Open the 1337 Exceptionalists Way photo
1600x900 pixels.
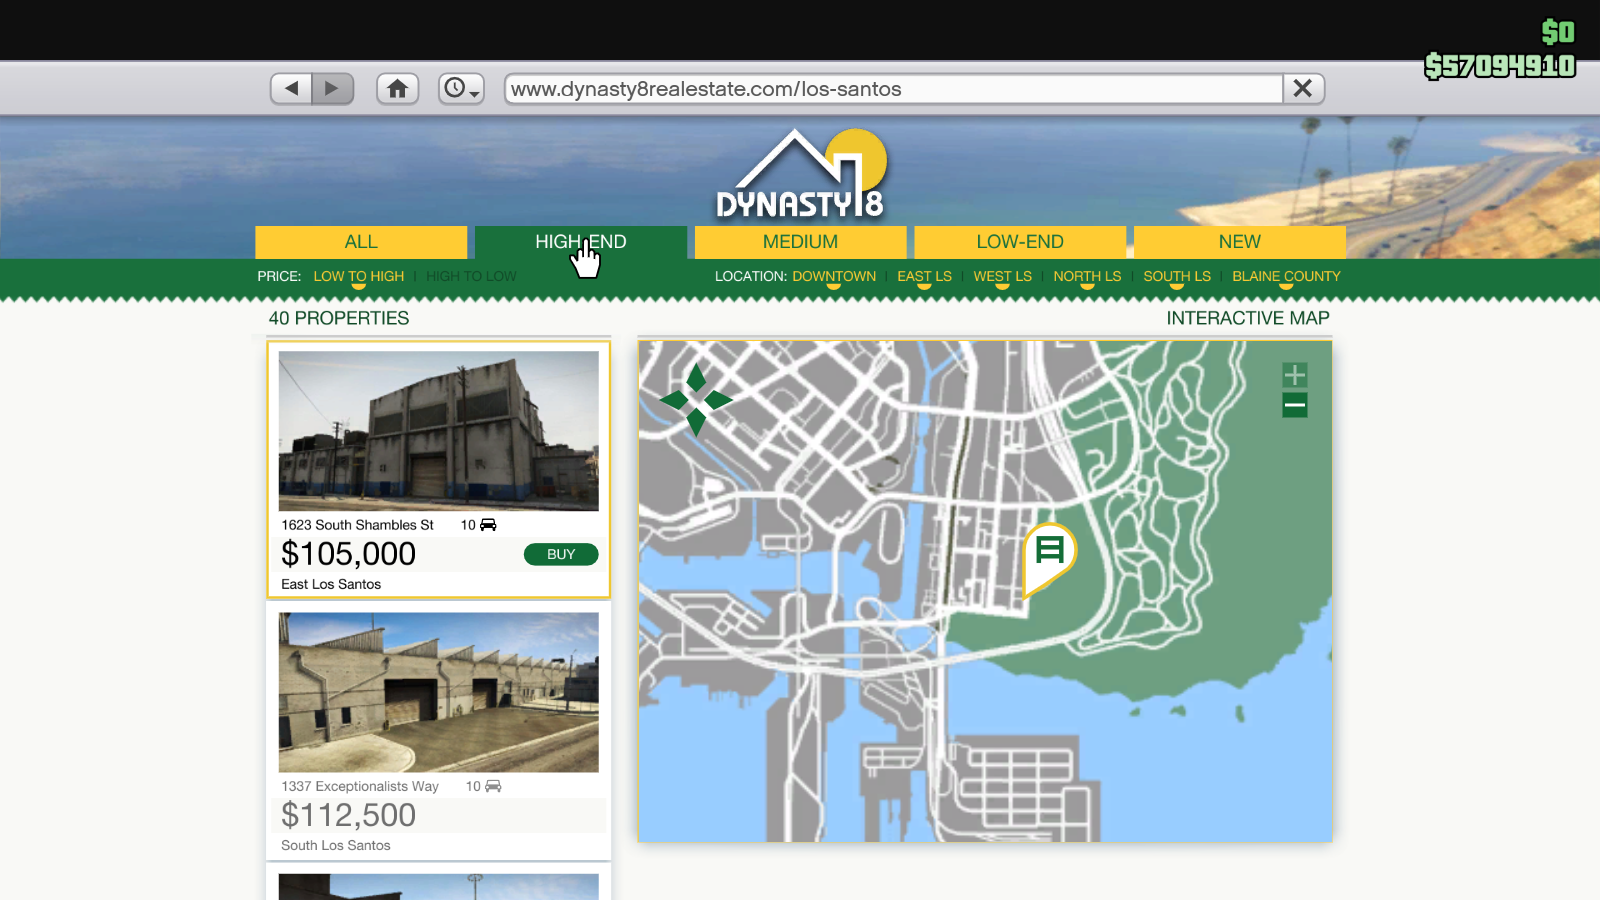[x=439, y=692]
